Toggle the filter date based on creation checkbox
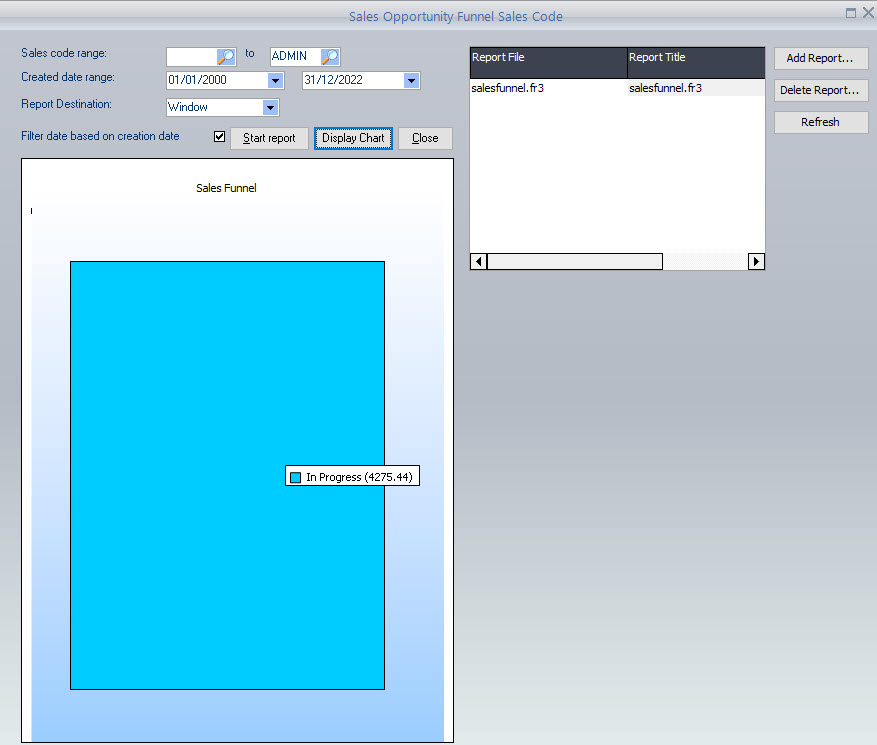Viewport: 877px width, 745px height. click(220, 136)
